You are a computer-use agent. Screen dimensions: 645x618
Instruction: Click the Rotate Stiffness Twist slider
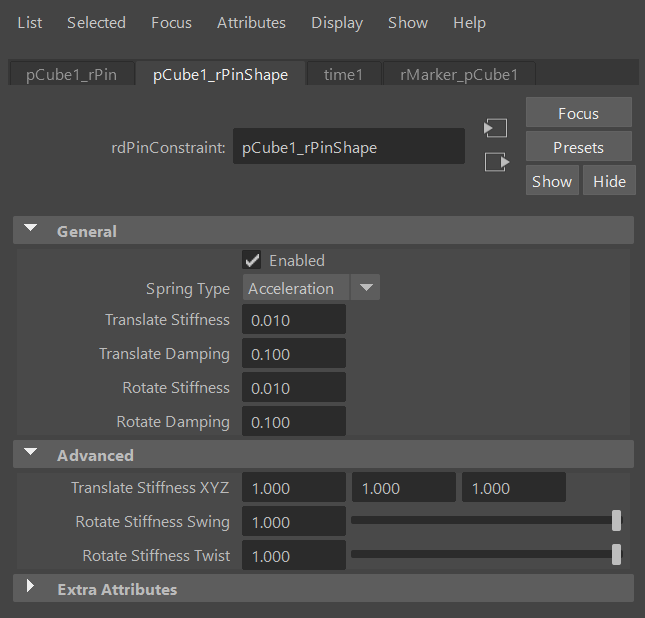tap(484, 555)
